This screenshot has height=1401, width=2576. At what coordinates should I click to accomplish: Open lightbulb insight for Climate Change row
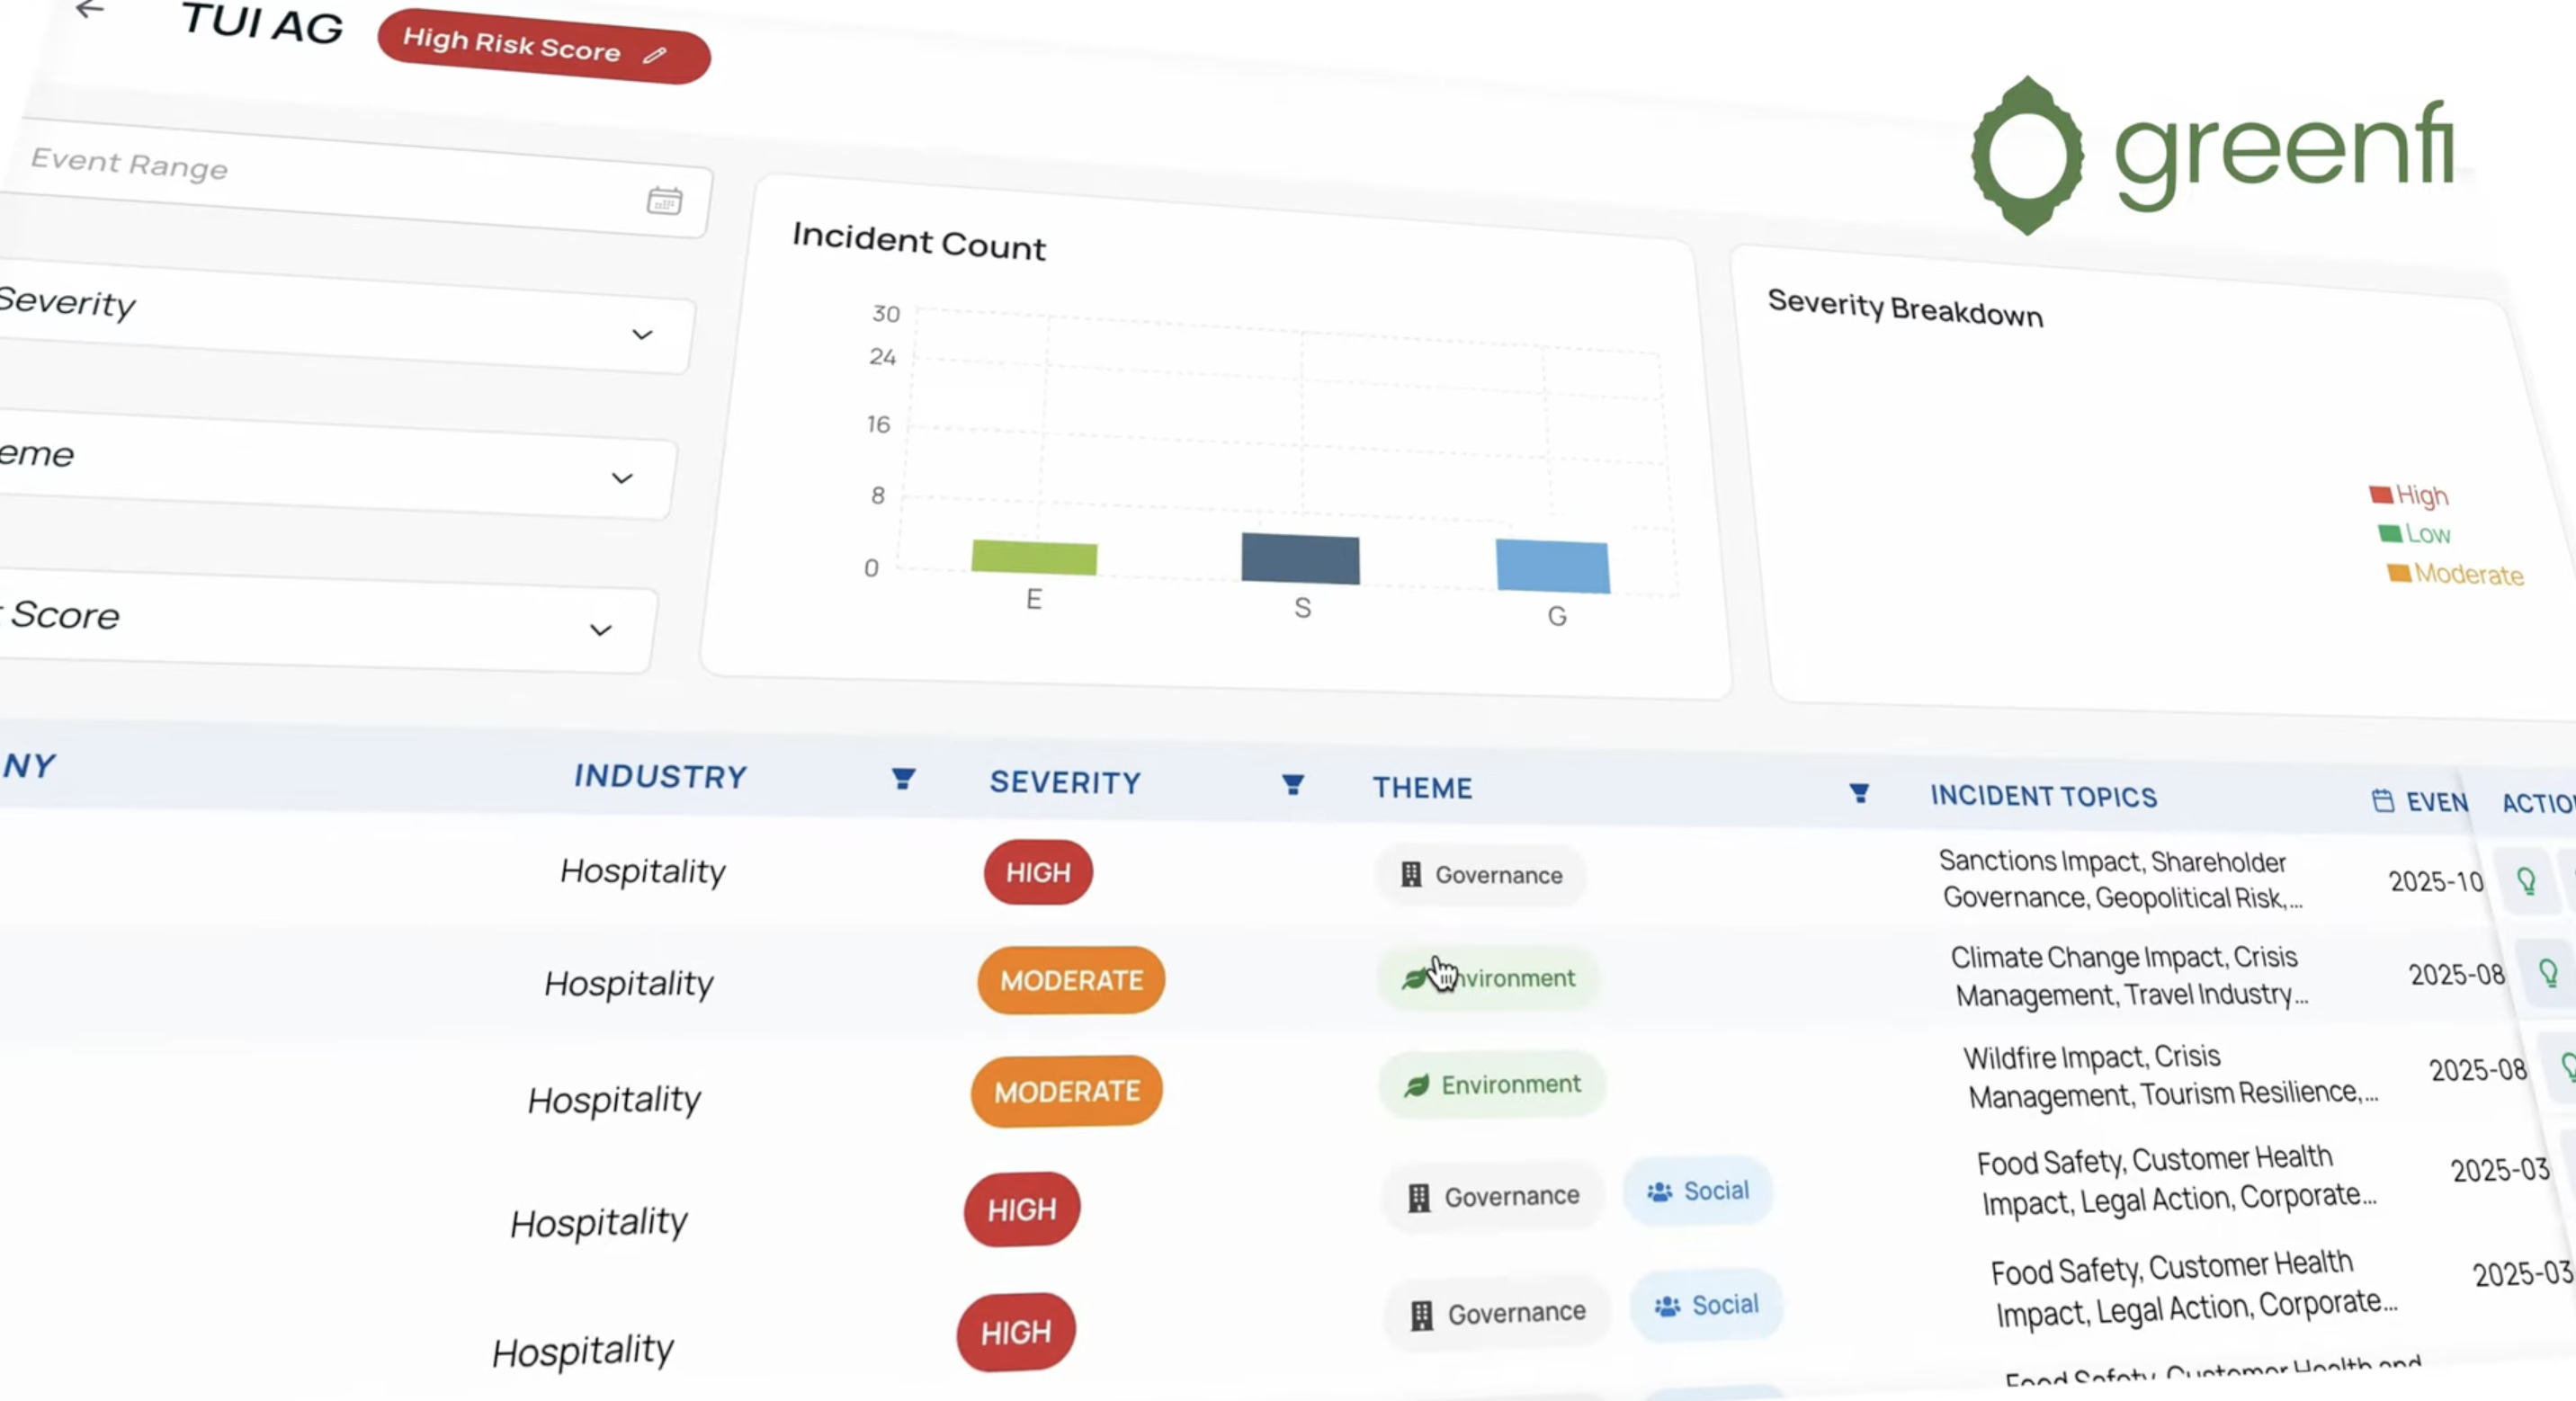click(2548, 972)
